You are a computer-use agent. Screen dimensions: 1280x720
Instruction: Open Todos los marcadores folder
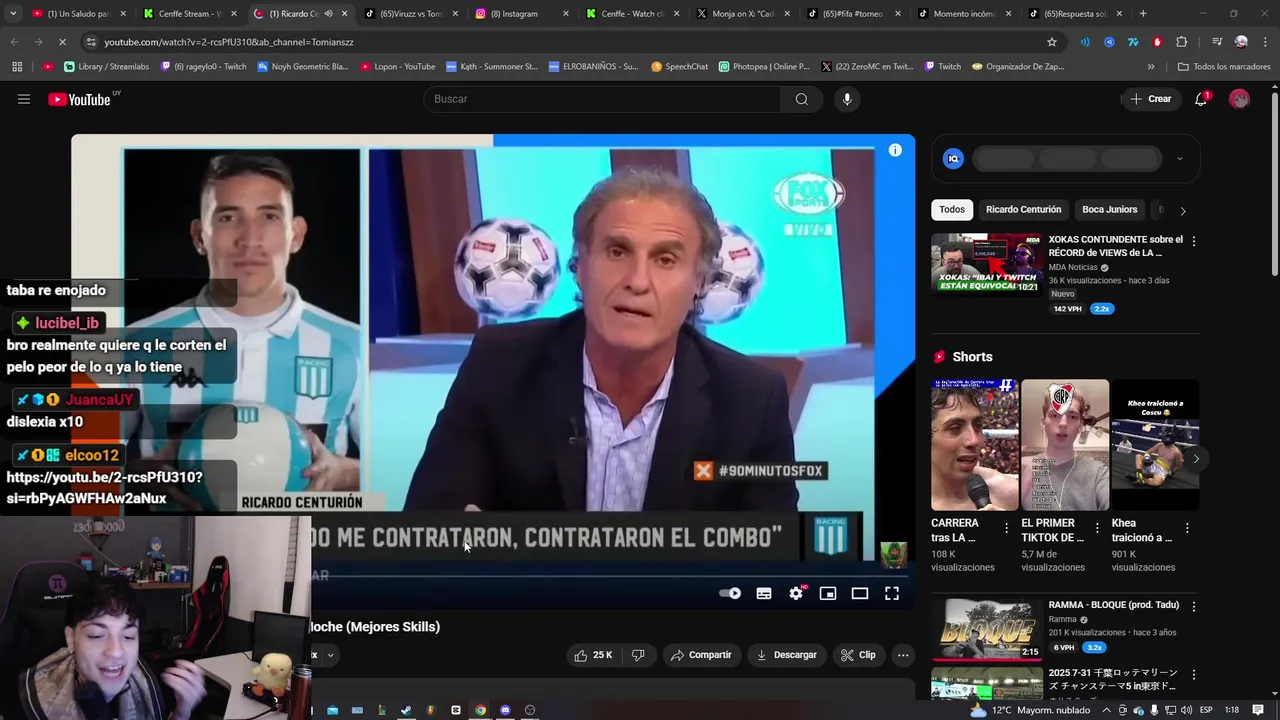(1224, 66)
